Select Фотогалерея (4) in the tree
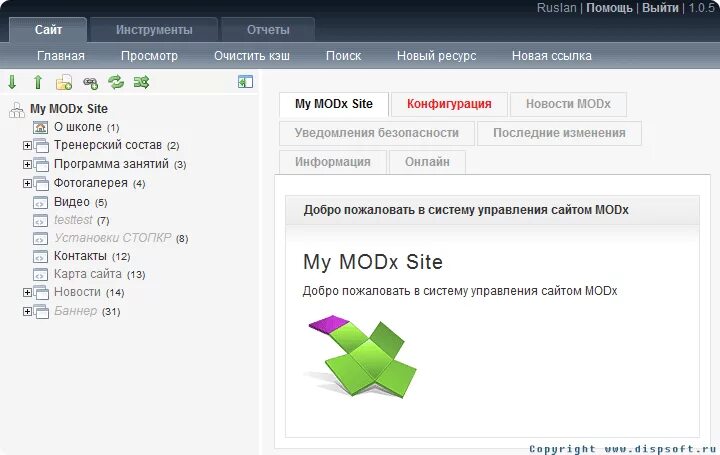Image resolution: width=720 pixels, height=455 pixels. coord(100,183)
